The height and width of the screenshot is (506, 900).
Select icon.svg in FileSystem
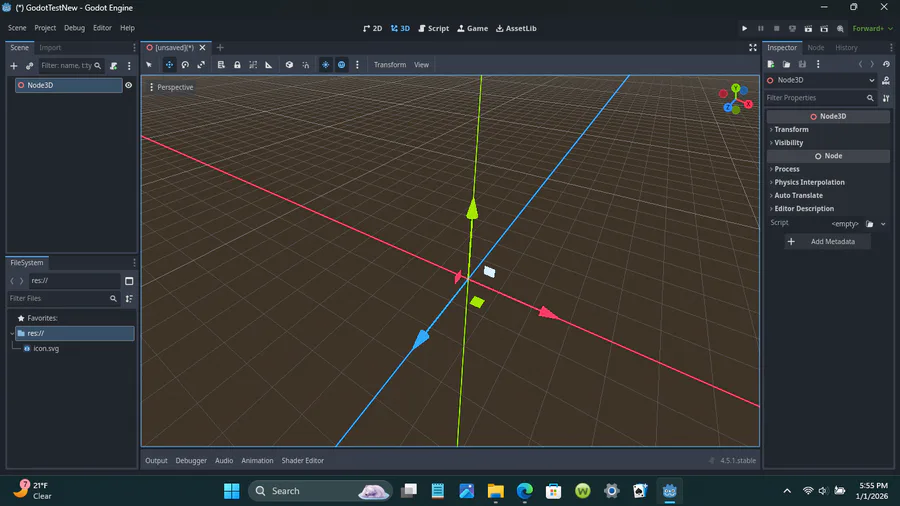(x=46, y=348)
